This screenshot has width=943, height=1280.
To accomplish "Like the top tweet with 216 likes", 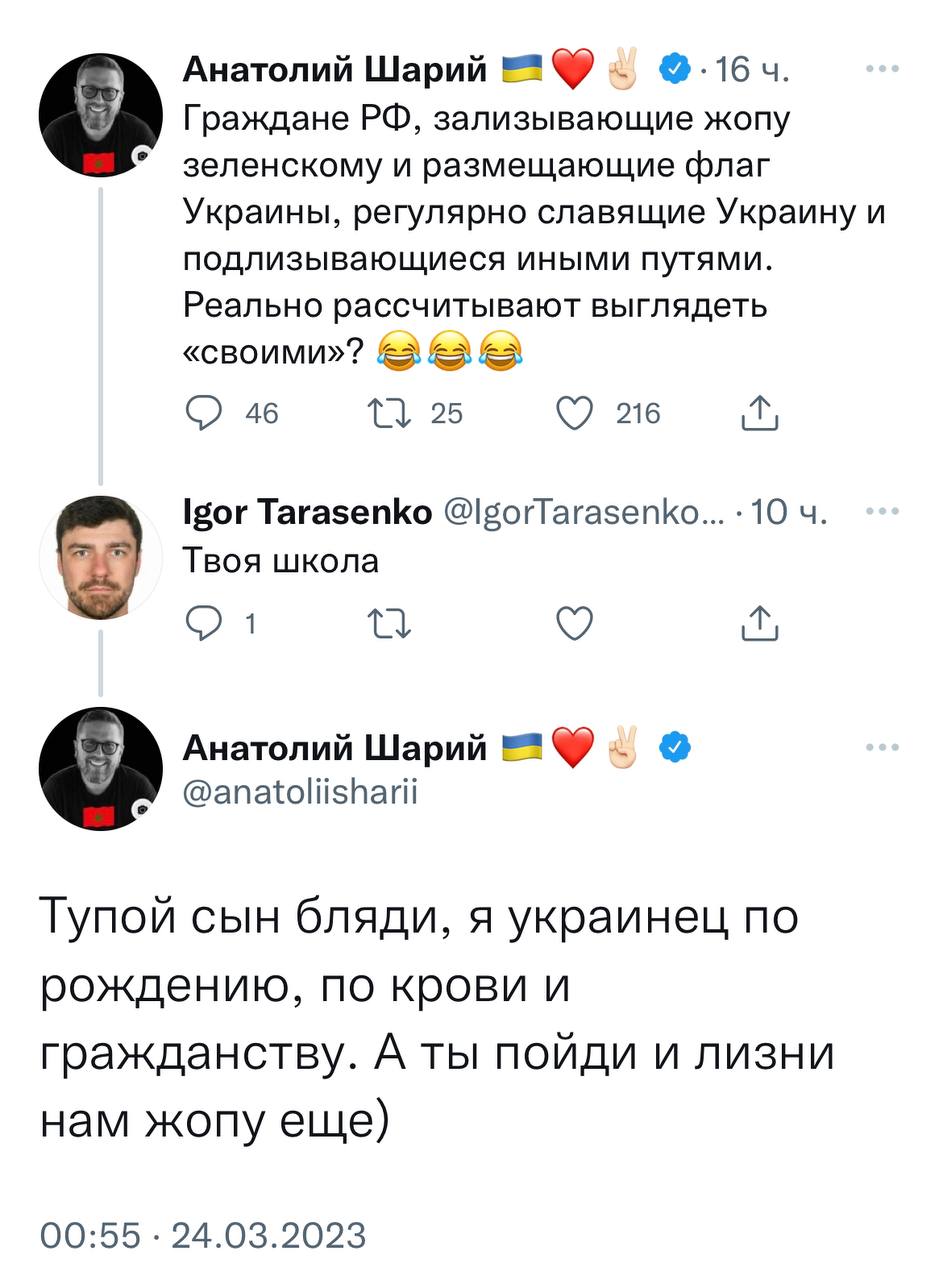I will pos(574,413).
